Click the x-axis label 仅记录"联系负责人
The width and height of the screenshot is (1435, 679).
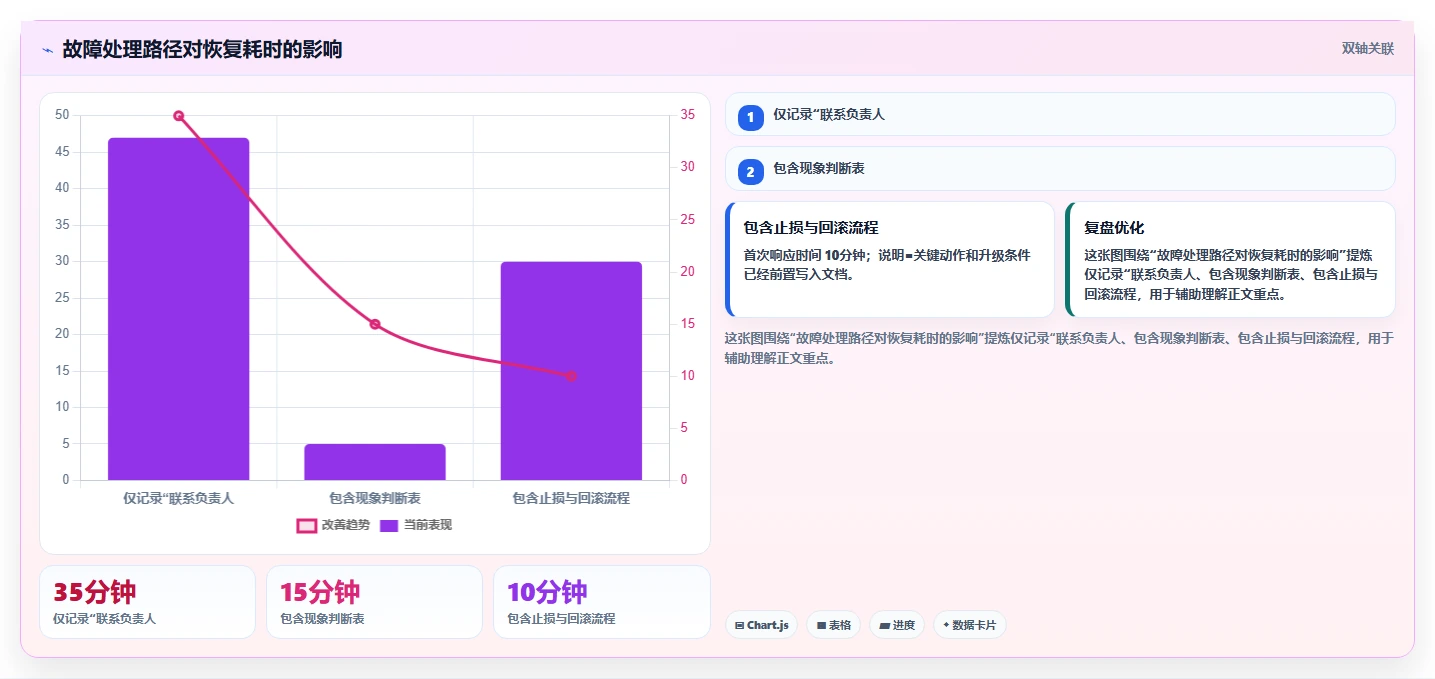click(179, 498)
